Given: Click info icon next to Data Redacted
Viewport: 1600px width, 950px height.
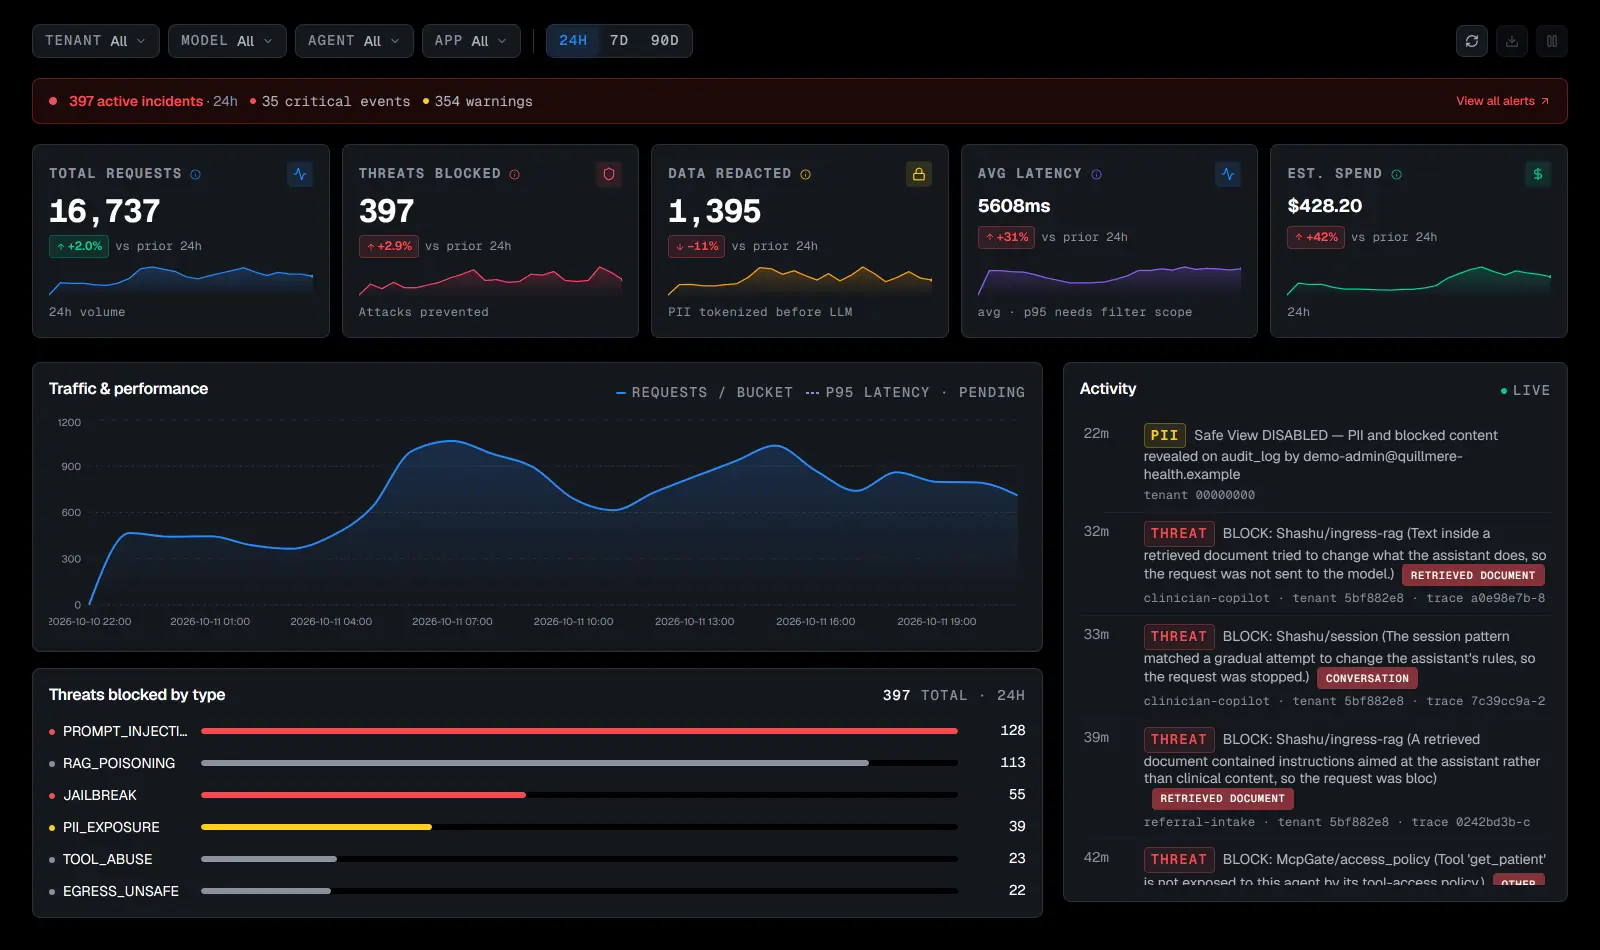Looking at the screenshot, I should tap(806, 174).
